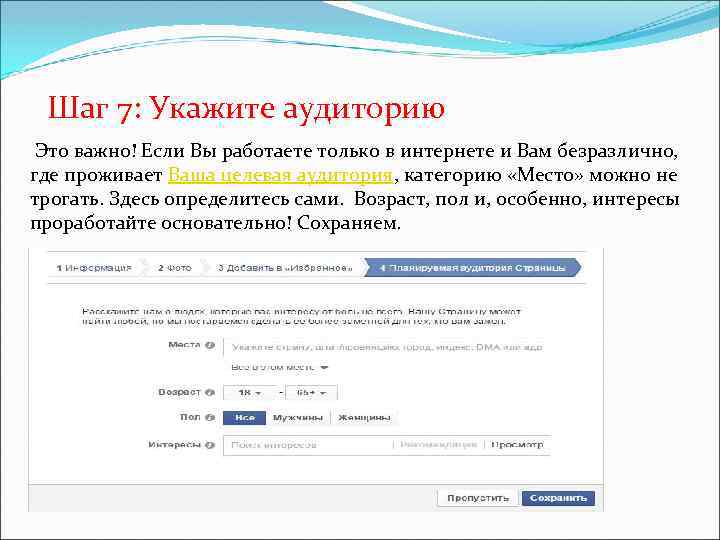
Task: Open the maximum age 65+ dropdown
Action: 311,393
